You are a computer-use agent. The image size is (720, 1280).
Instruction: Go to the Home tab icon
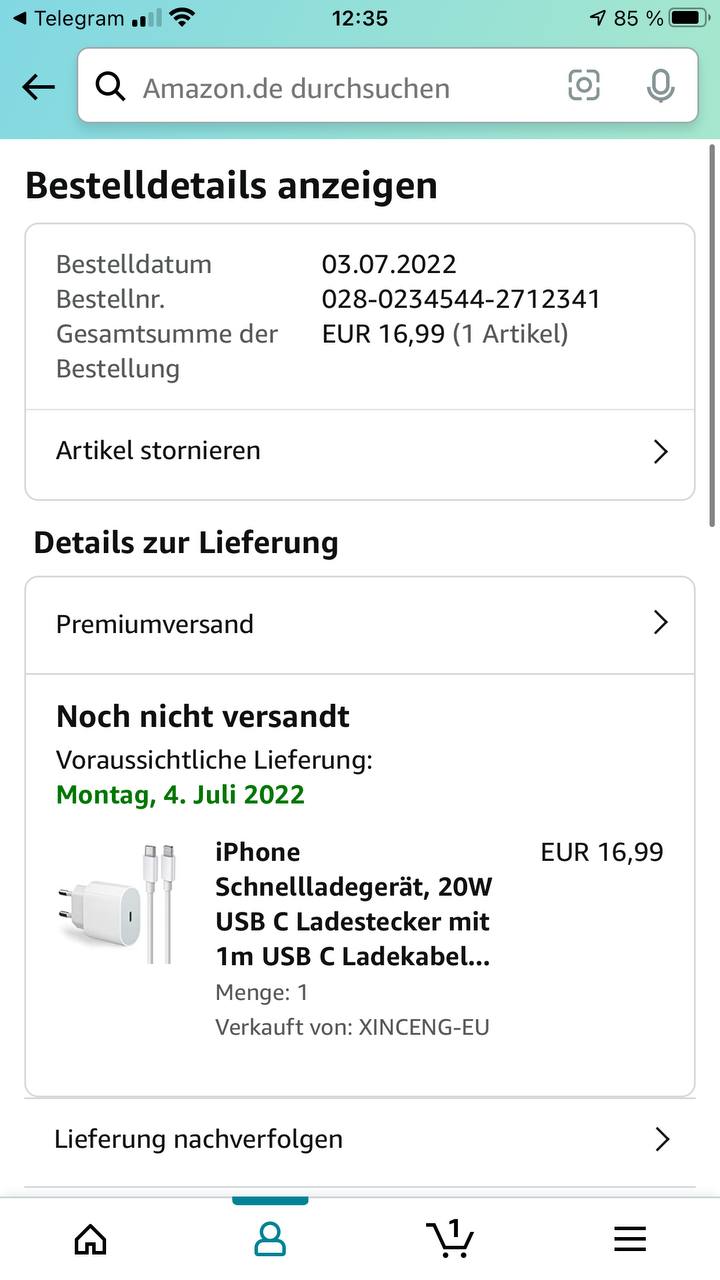[x=91, y=1240]
